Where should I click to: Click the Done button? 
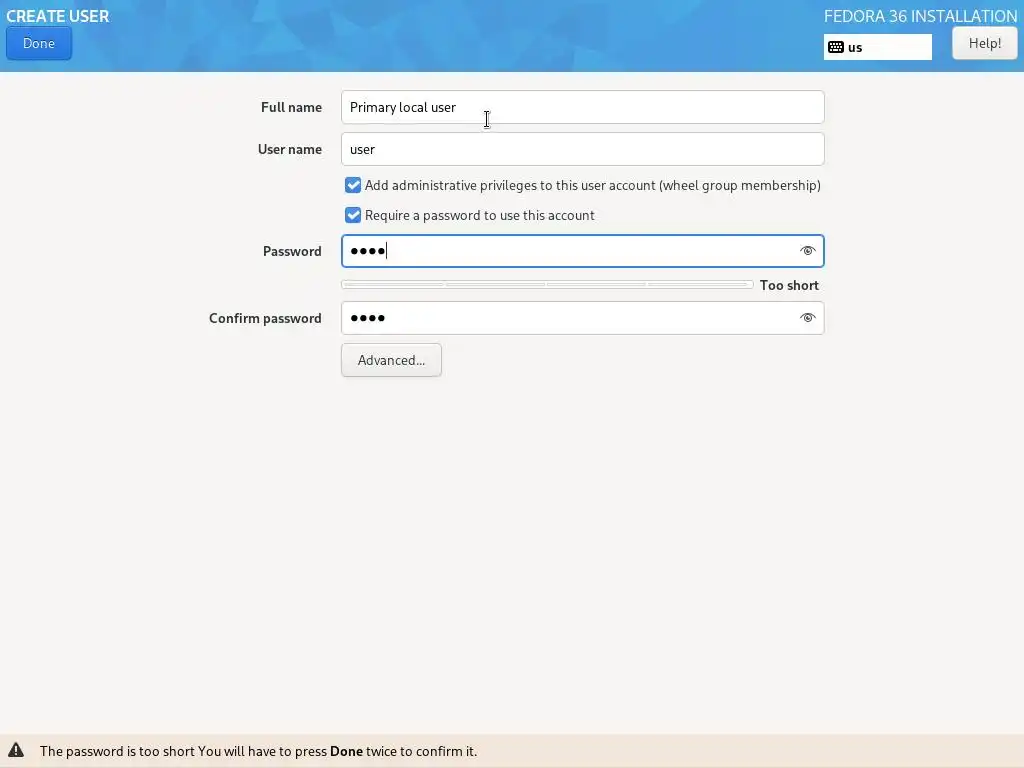click(39, 43)
